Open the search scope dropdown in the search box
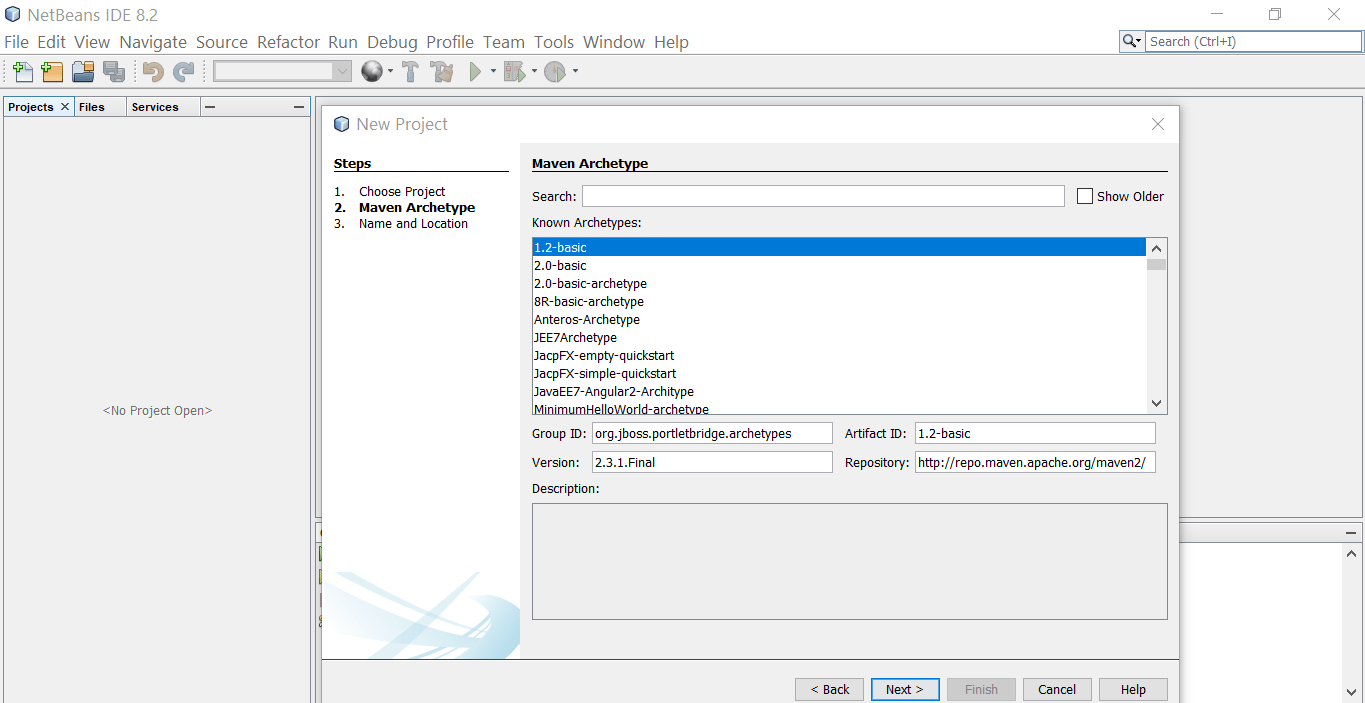This screenshot has width=1365, height=703. 1131,41
